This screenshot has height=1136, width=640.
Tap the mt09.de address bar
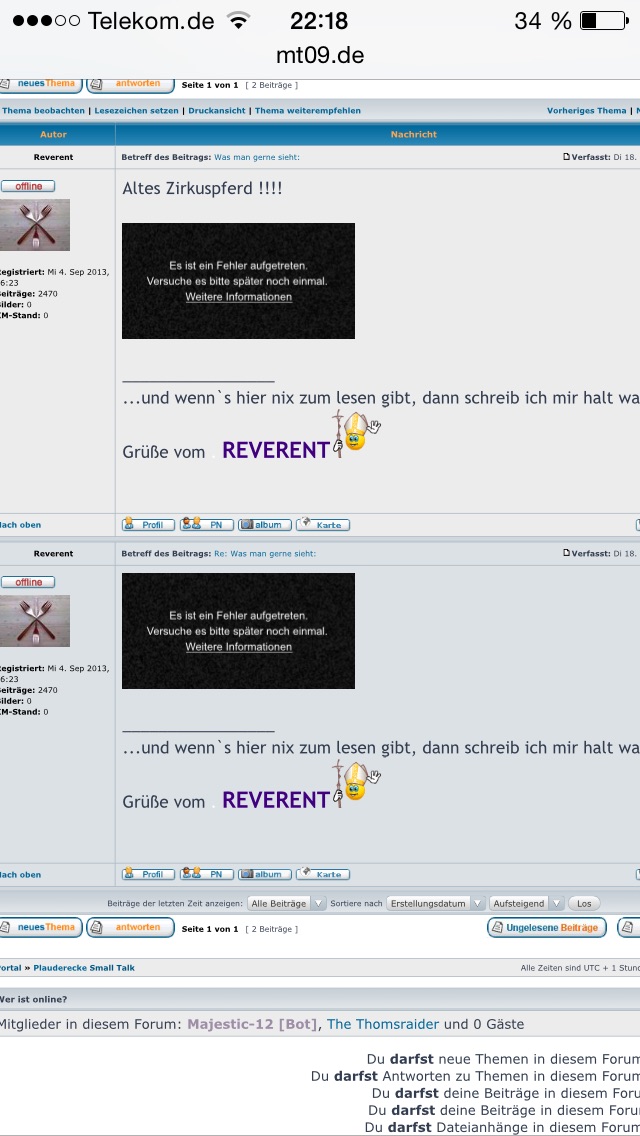(320, 54)
